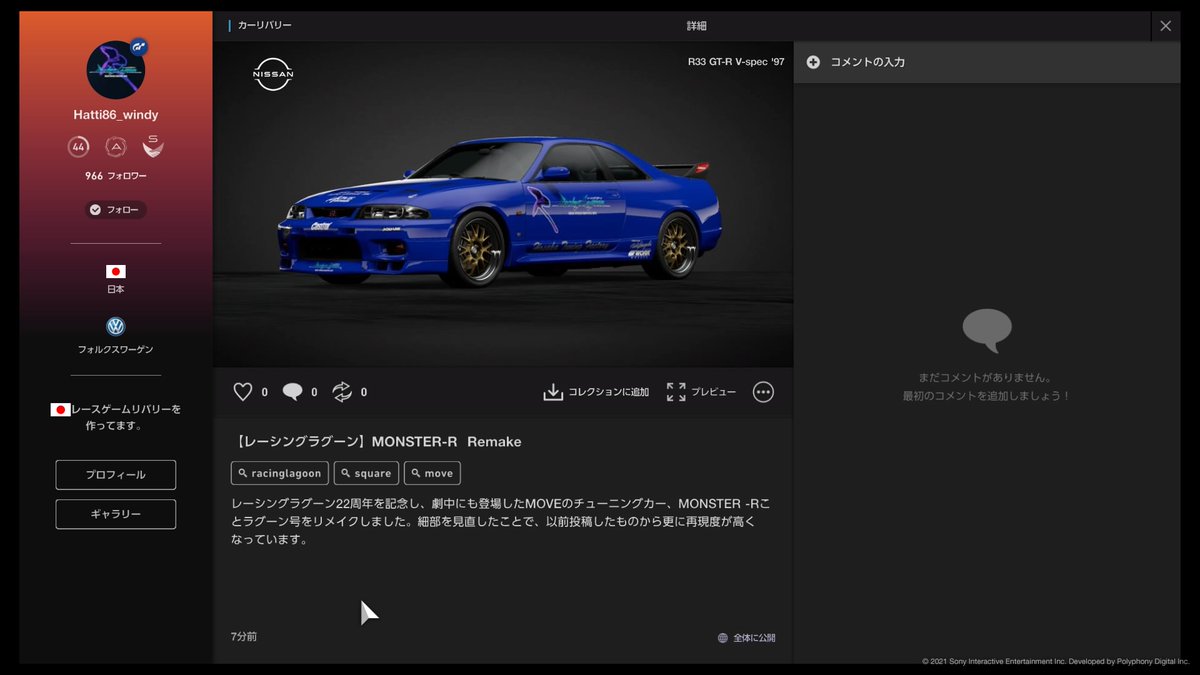
Task: Click the driver rating A badge
Action: (116, 147)
